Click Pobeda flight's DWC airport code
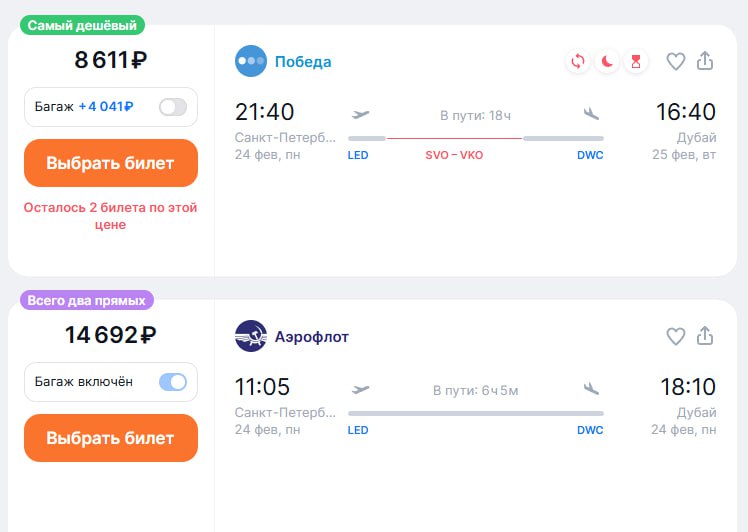The width and height of the screenshot is (748, 532). click(x=590, y=155)
